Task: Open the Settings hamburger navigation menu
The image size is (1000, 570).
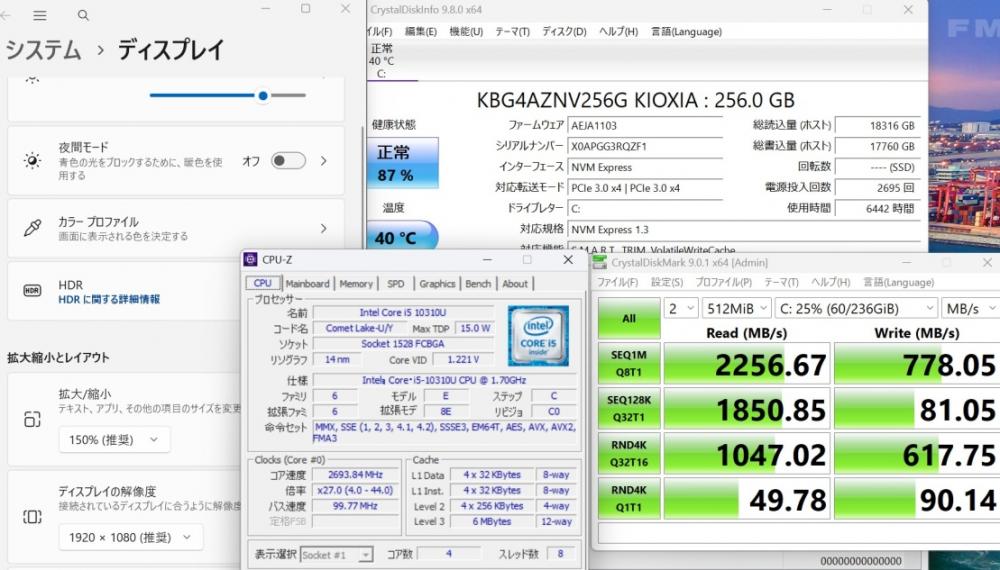Action: pos(40,15)
